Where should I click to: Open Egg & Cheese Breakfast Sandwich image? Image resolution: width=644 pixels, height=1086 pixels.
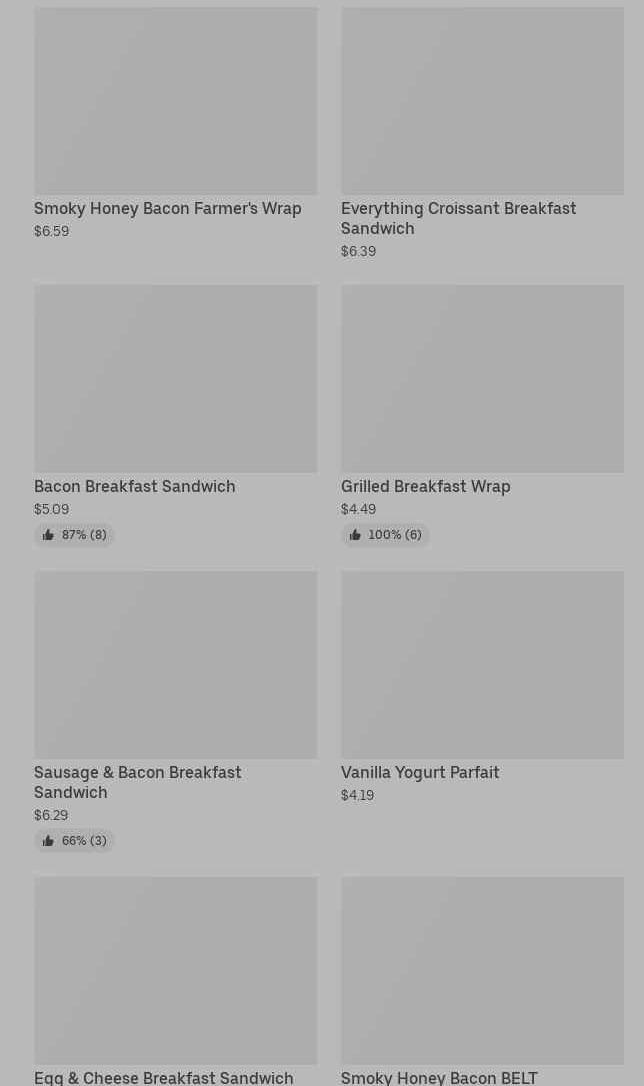(175, 970)
